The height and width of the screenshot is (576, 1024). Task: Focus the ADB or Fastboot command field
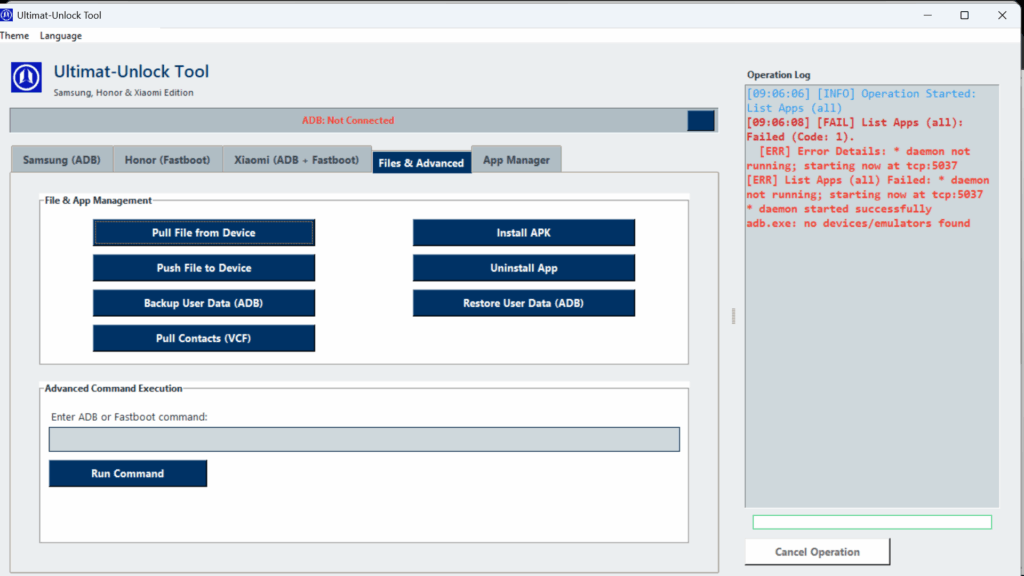(x=364, y=440)
